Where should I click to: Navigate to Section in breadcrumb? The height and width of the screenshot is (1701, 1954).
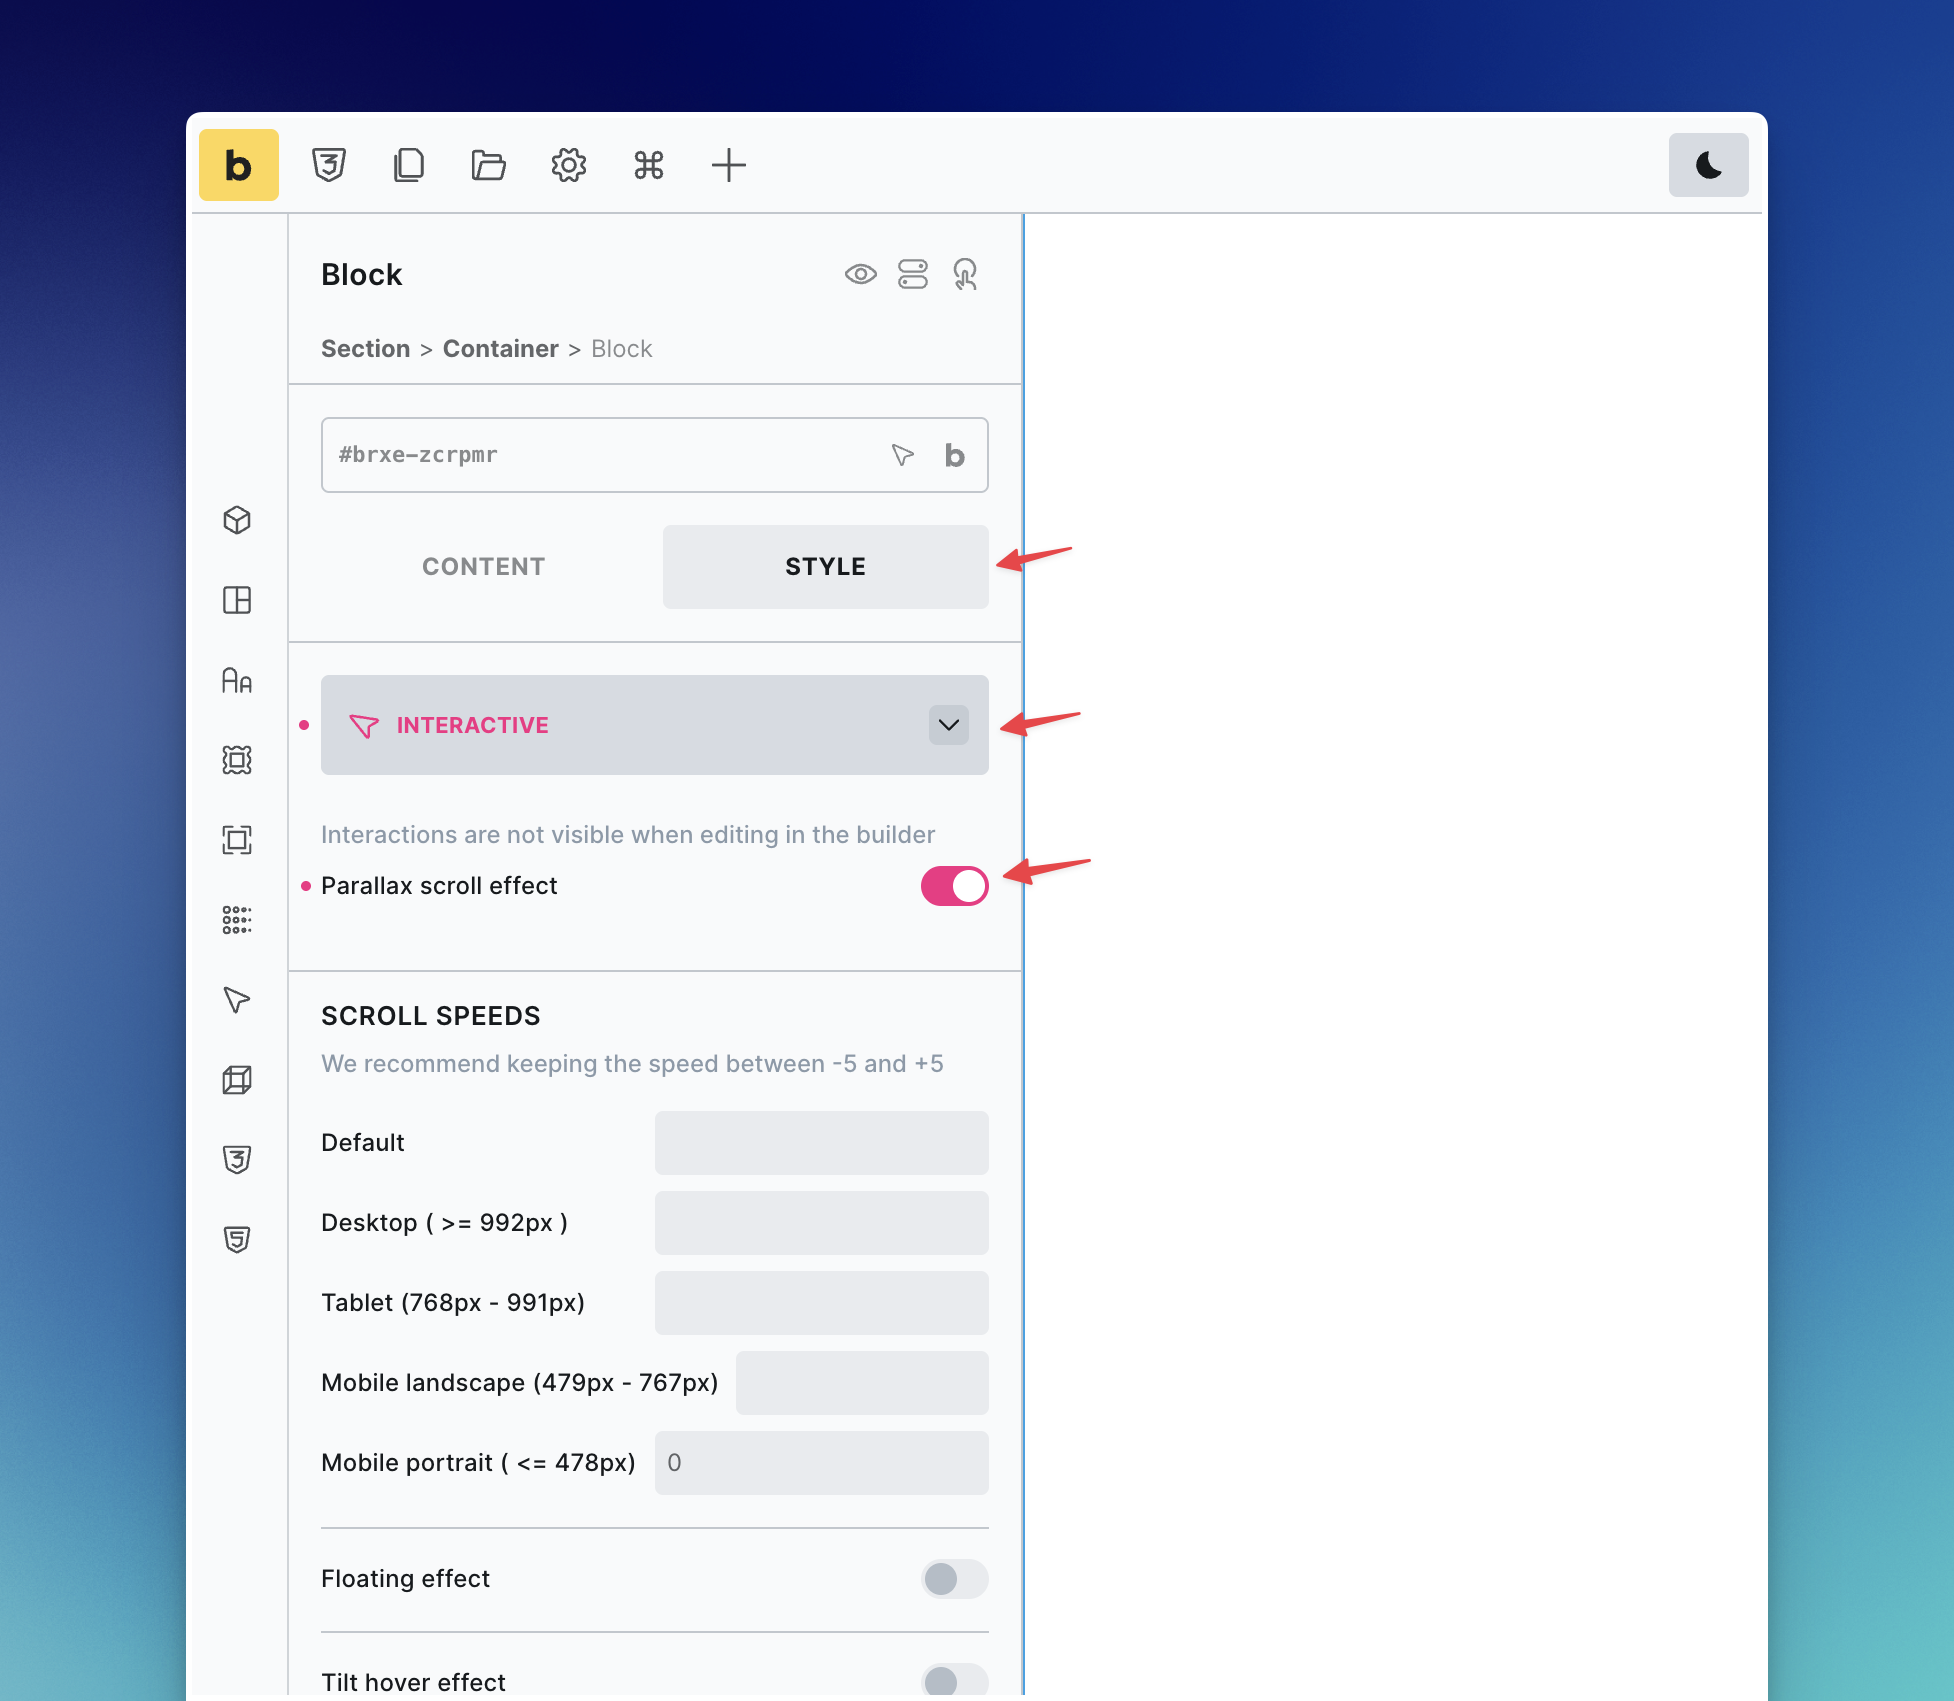(x=365, y=349)
